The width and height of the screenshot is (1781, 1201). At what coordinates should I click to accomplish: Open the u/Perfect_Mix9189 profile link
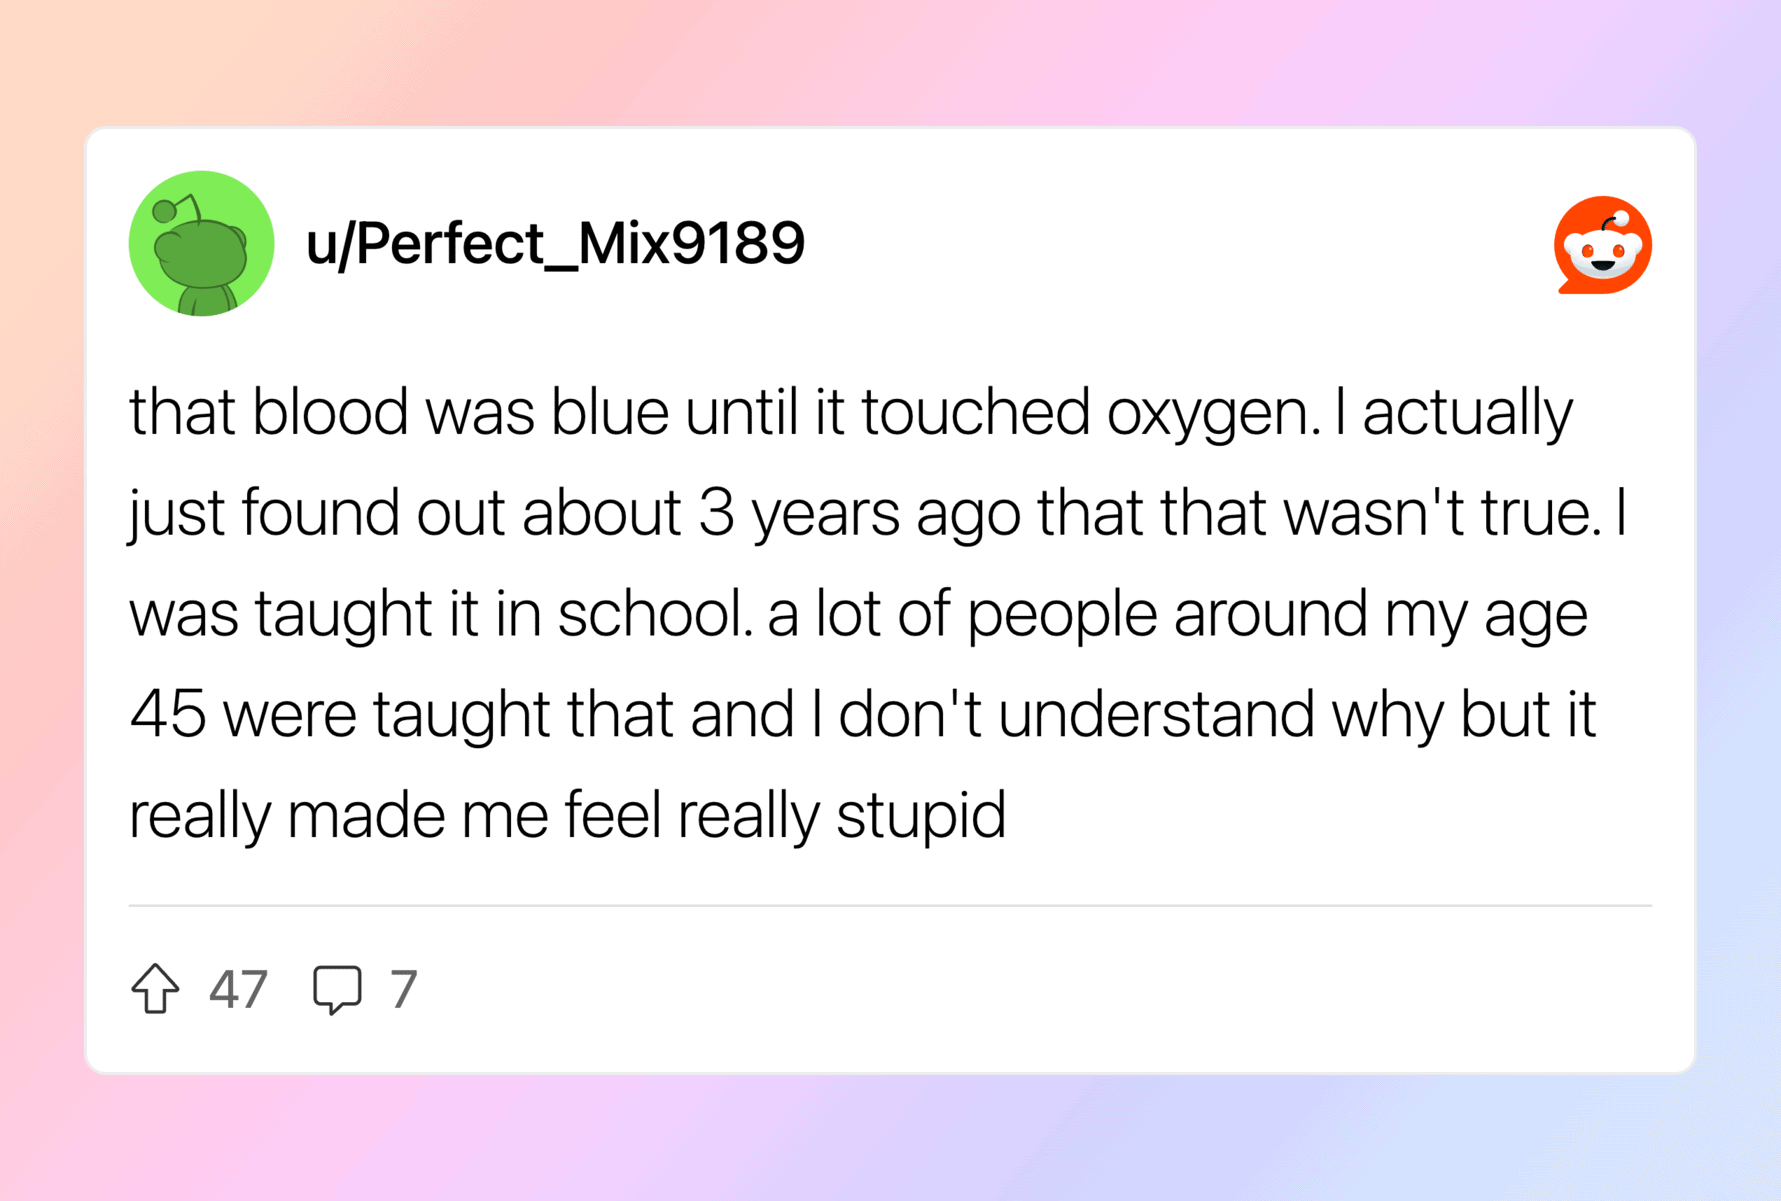pos(555,243)
